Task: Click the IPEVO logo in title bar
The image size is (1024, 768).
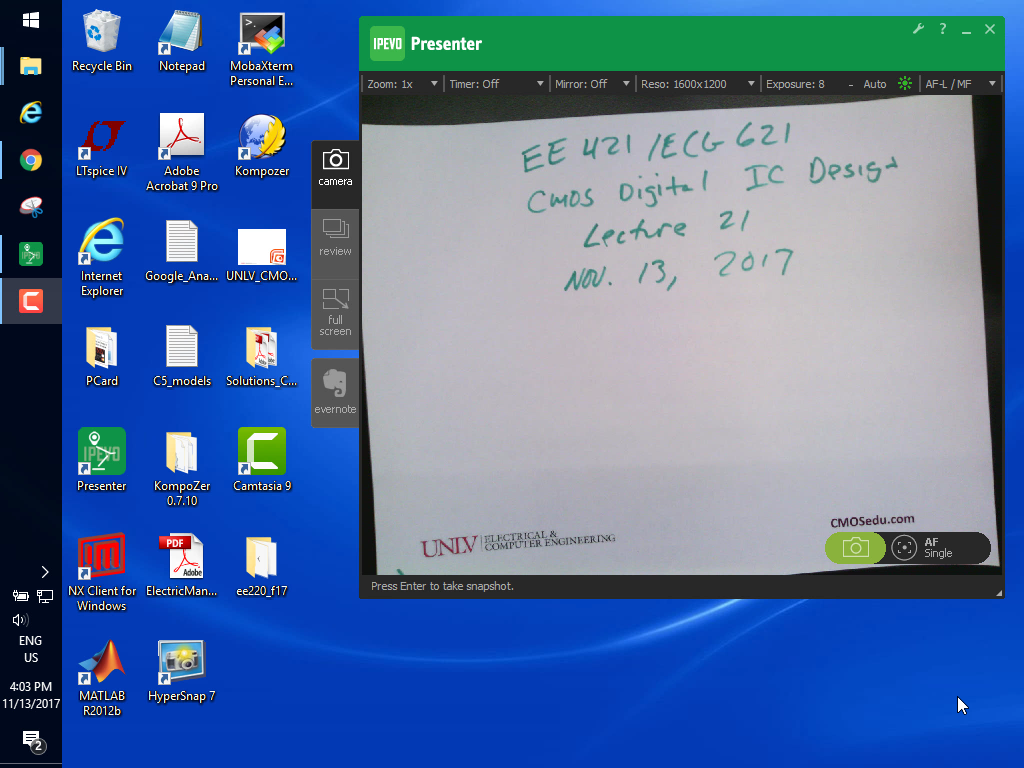Action: (x=387, y=44)
